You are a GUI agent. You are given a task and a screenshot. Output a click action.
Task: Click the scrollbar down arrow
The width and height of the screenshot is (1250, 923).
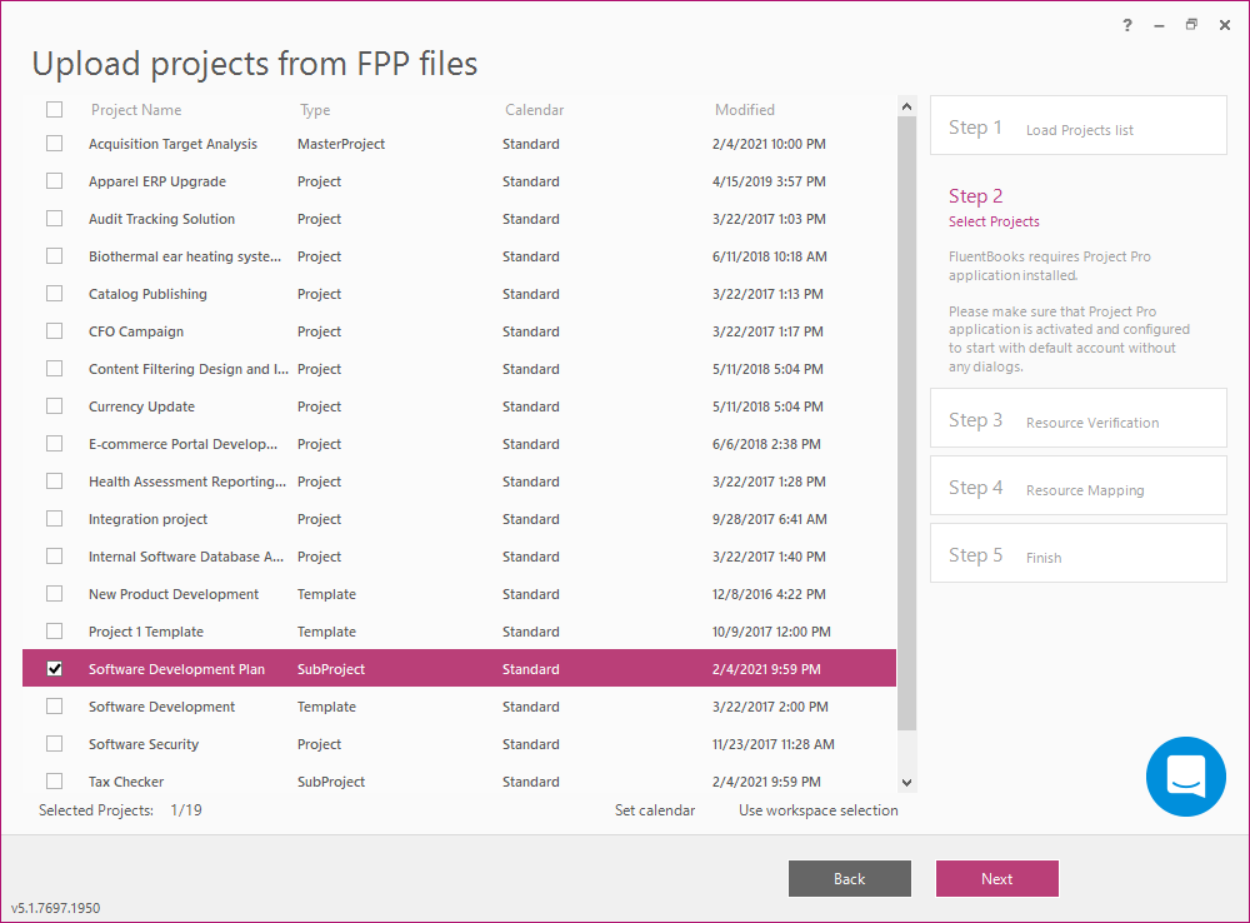point(907,783)
